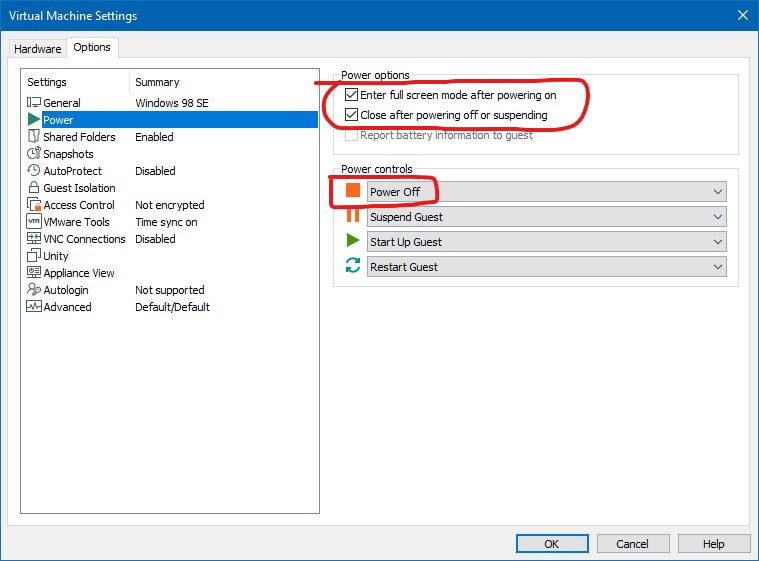
Task: Check Report battery information to guest
Action: point(351,135)
